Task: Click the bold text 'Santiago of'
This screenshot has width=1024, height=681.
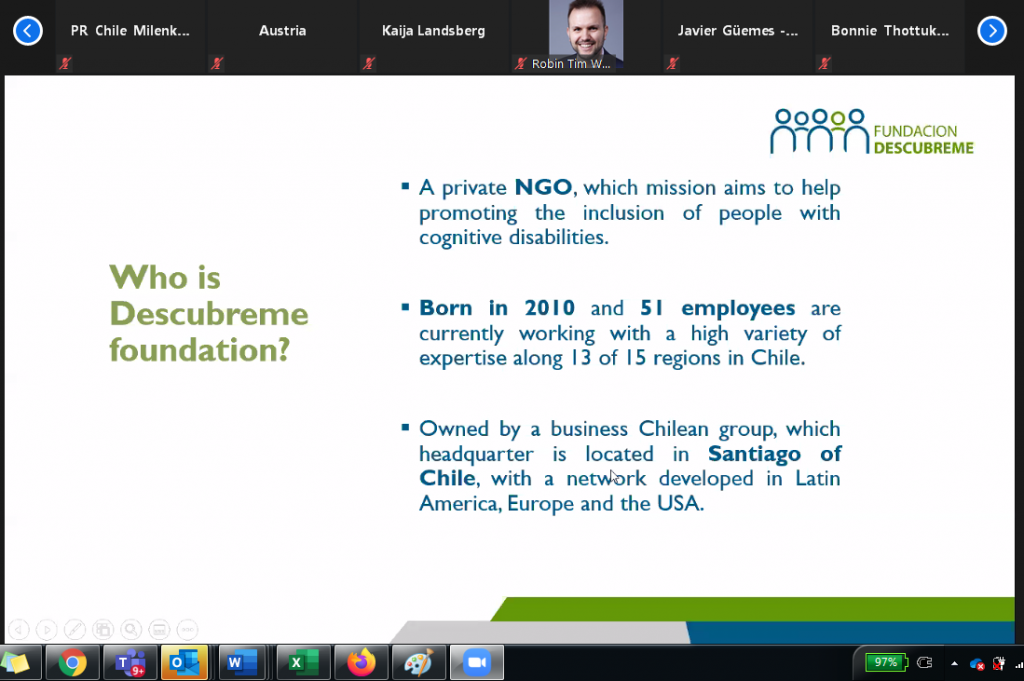Action: (x=775, y=453)
